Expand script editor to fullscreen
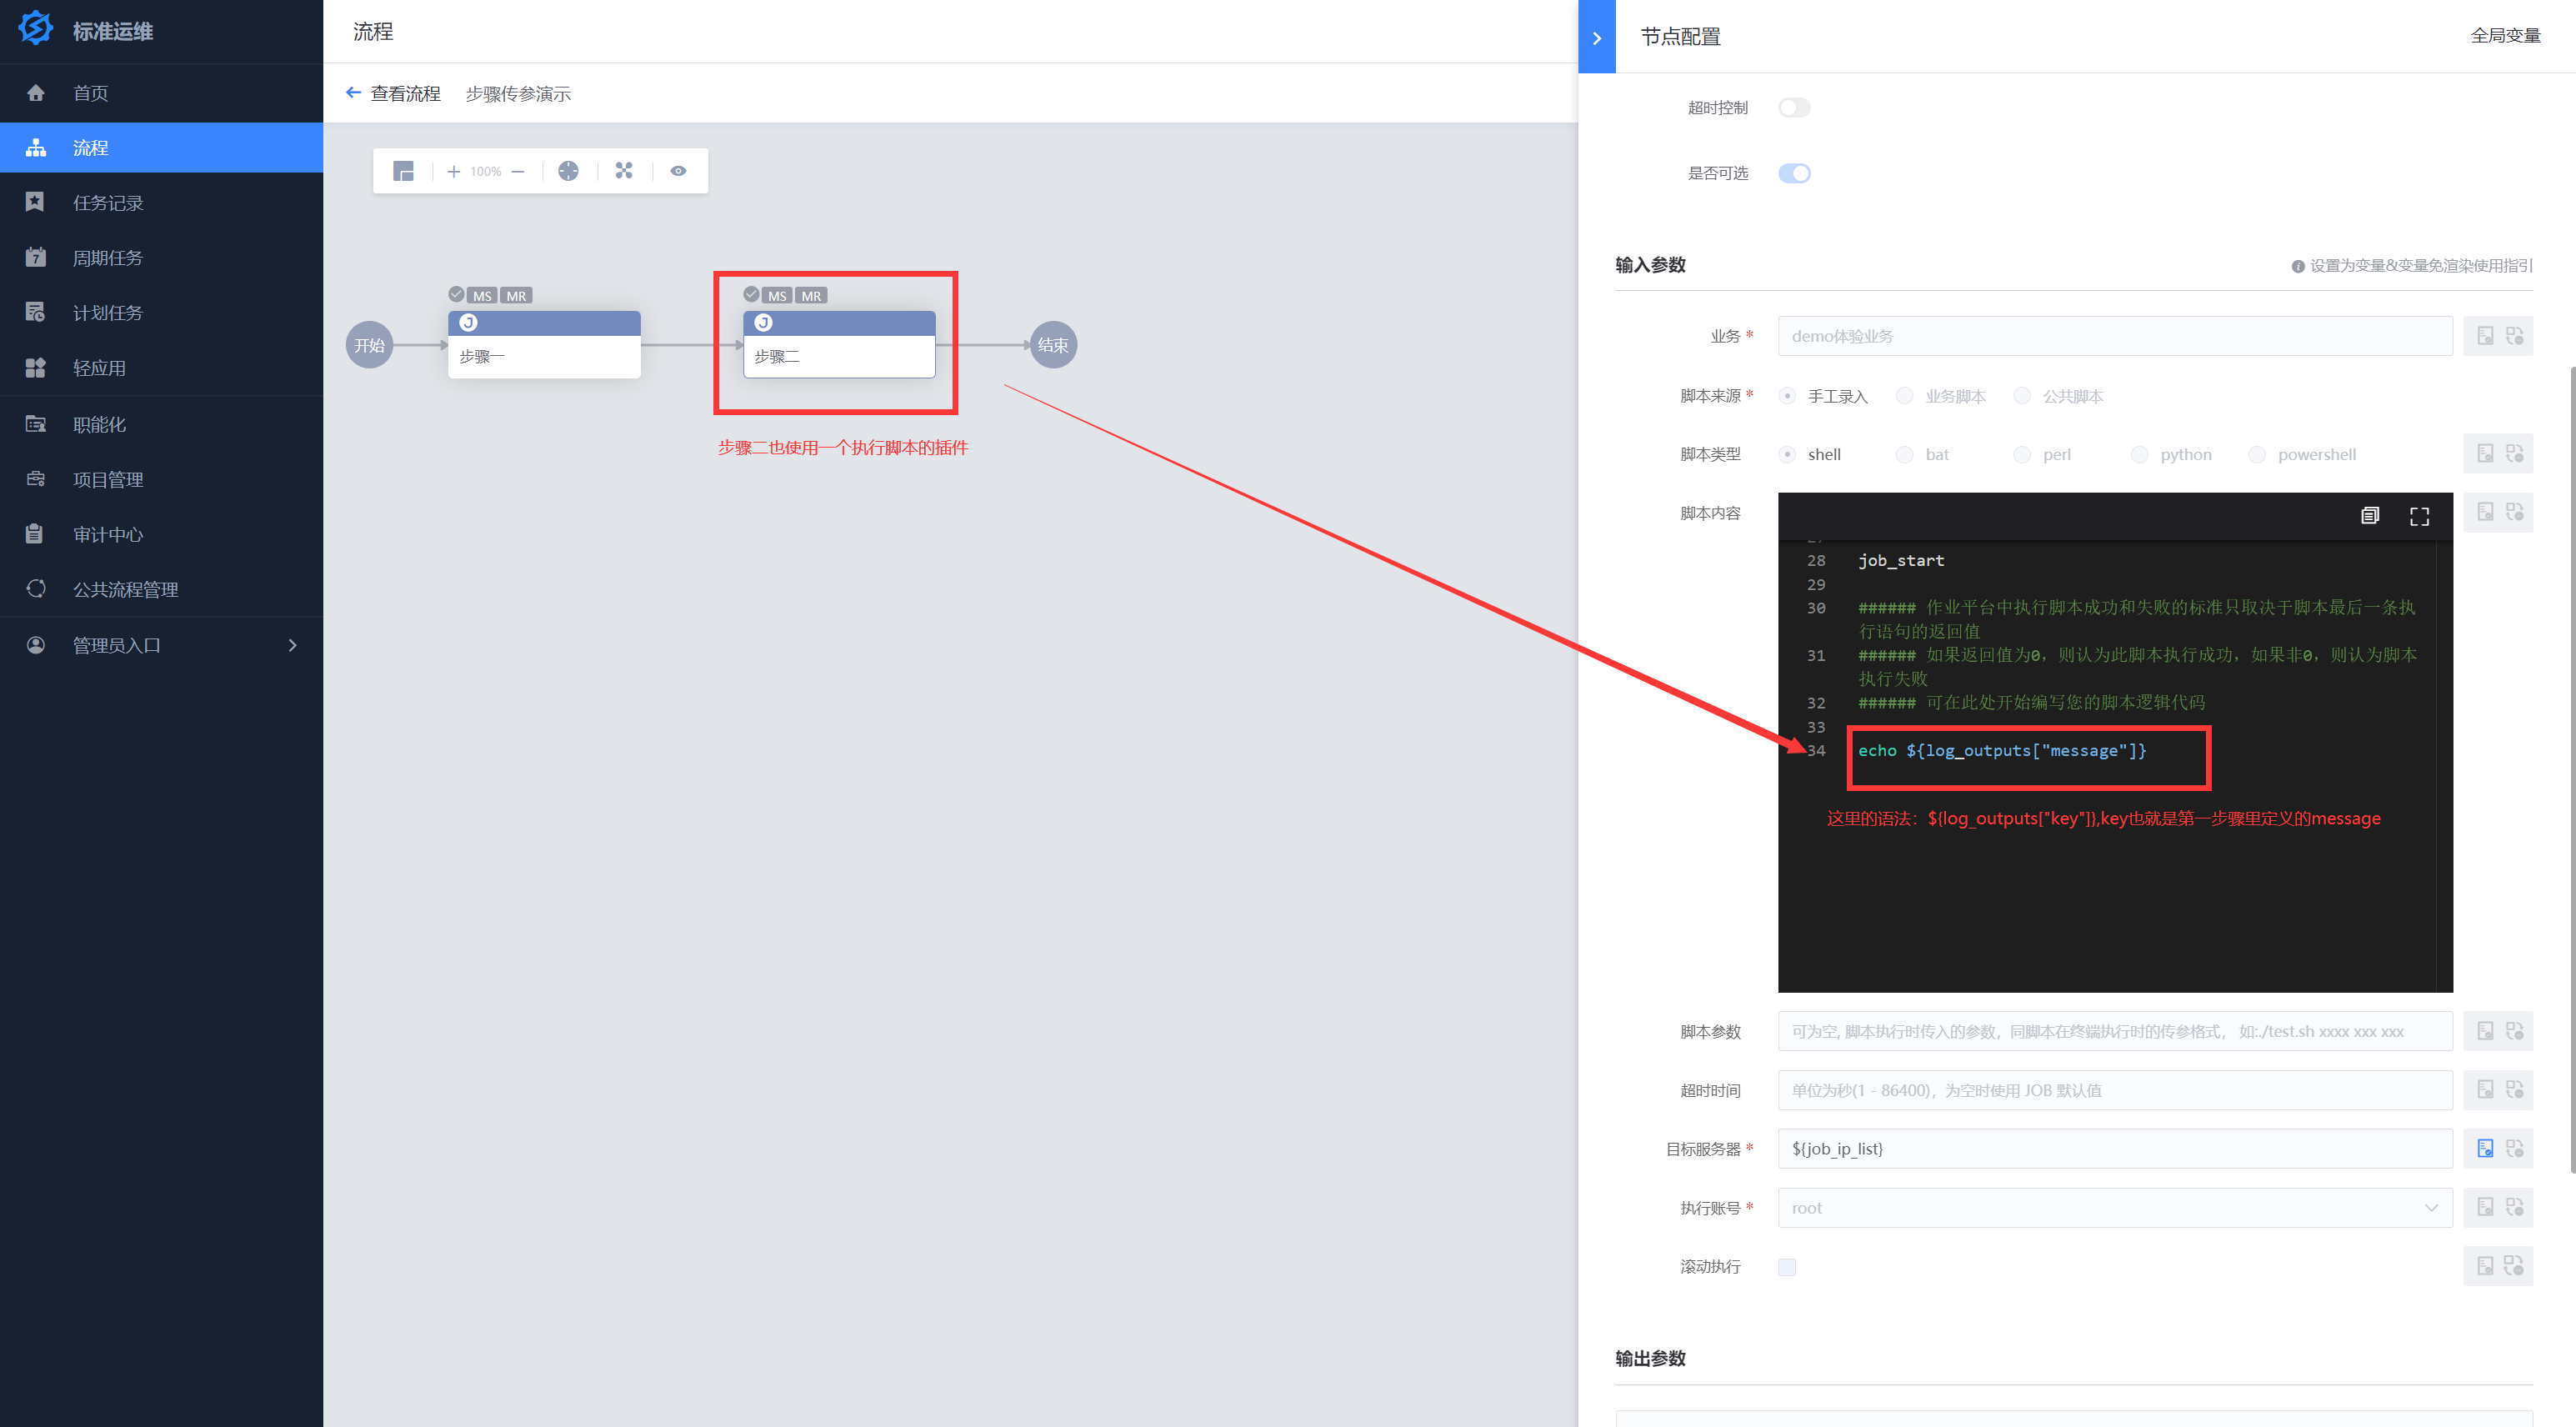Screen dimensions: 2576x1427 [x=2419, y=516]
